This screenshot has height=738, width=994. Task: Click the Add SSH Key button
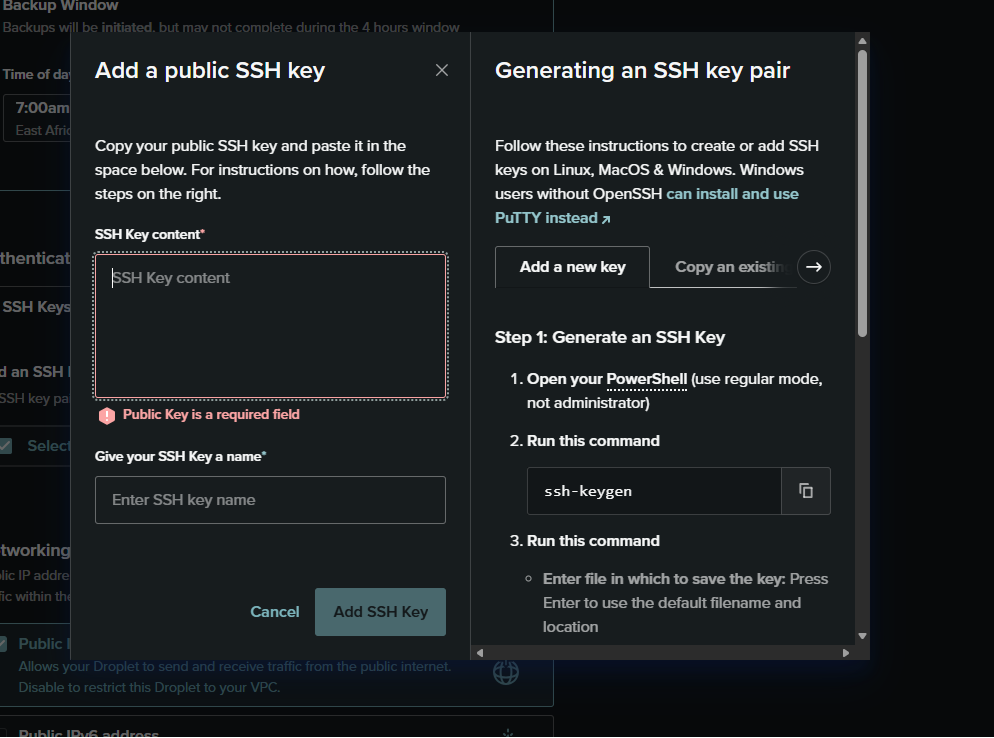pyautogui.click(x=380, y=612)
